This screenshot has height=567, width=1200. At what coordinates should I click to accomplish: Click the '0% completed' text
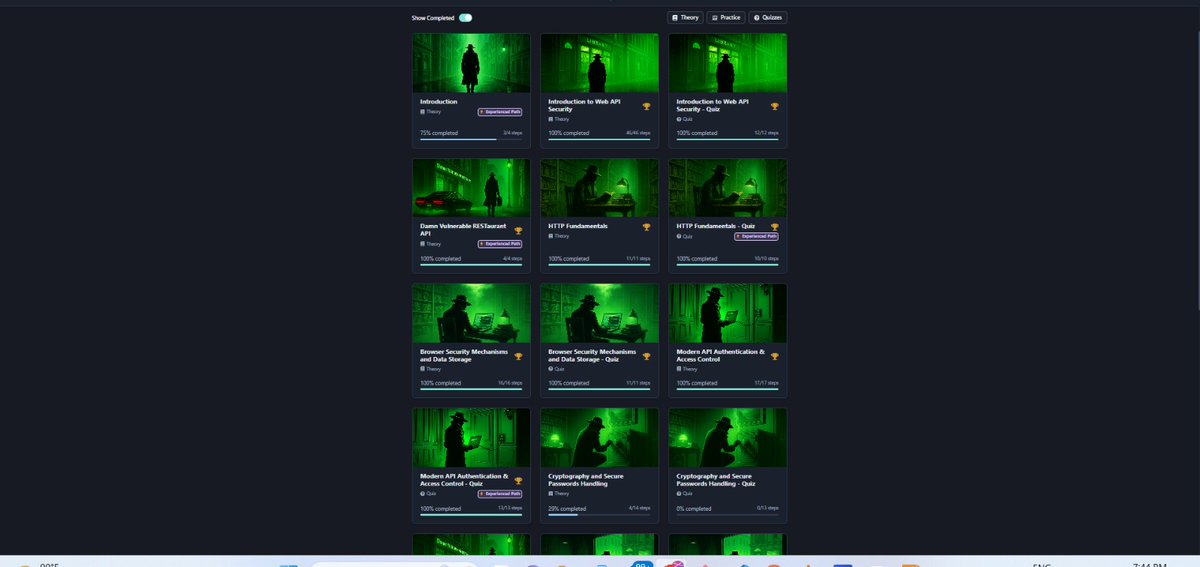(x=694, y=508)
